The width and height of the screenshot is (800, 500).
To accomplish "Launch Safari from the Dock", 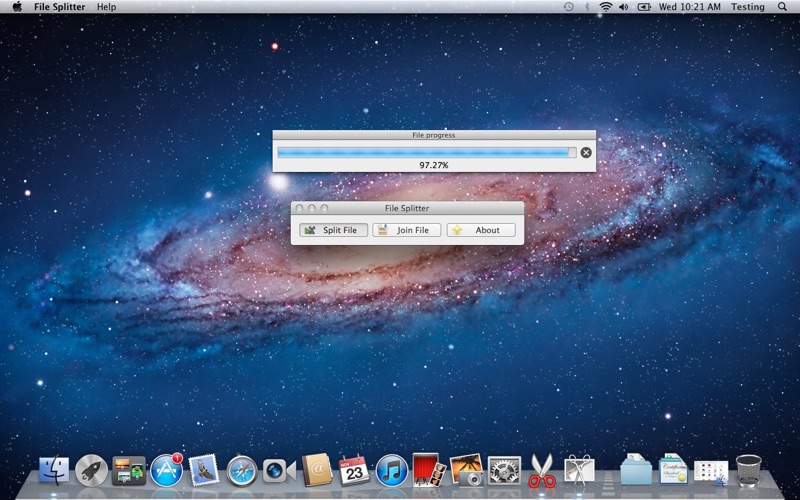I will pos(242,470).
